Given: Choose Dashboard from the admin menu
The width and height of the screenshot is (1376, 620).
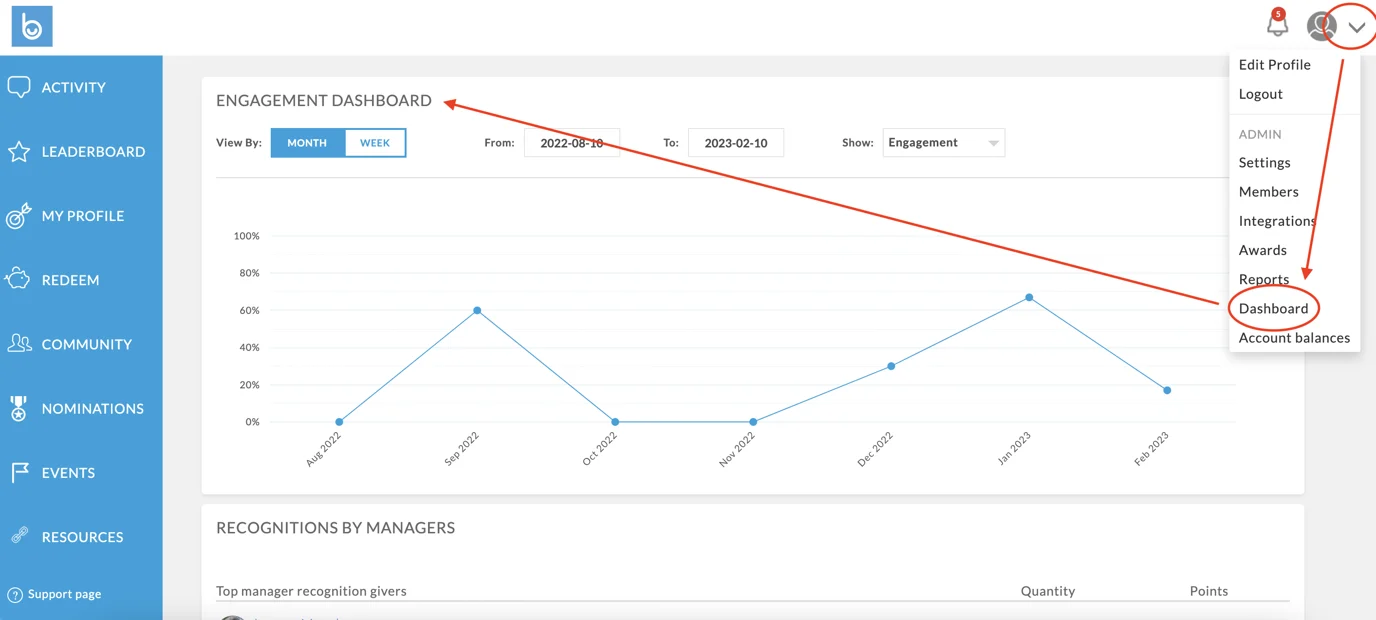Looking at the screenshot, I should pyautogui.click(x=1273, y=308).
